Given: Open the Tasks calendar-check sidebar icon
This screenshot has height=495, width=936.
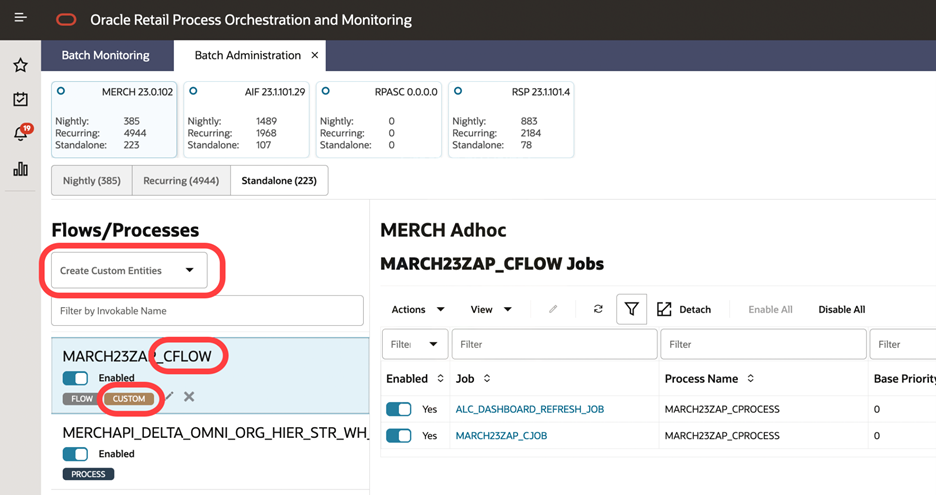Looking at the screenshot, I should click(x=20, y=99).
